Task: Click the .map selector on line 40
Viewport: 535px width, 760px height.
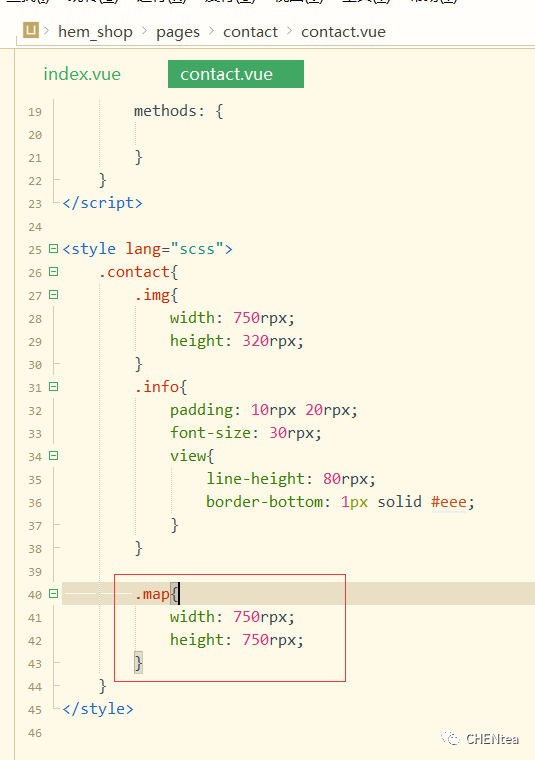Action: pos(152,594)
